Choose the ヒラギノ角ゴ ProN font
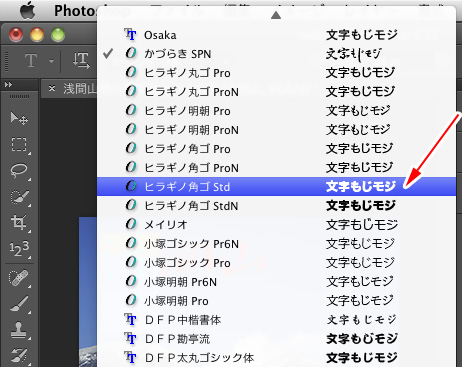The image size is (462, 367). click(276, 168)
